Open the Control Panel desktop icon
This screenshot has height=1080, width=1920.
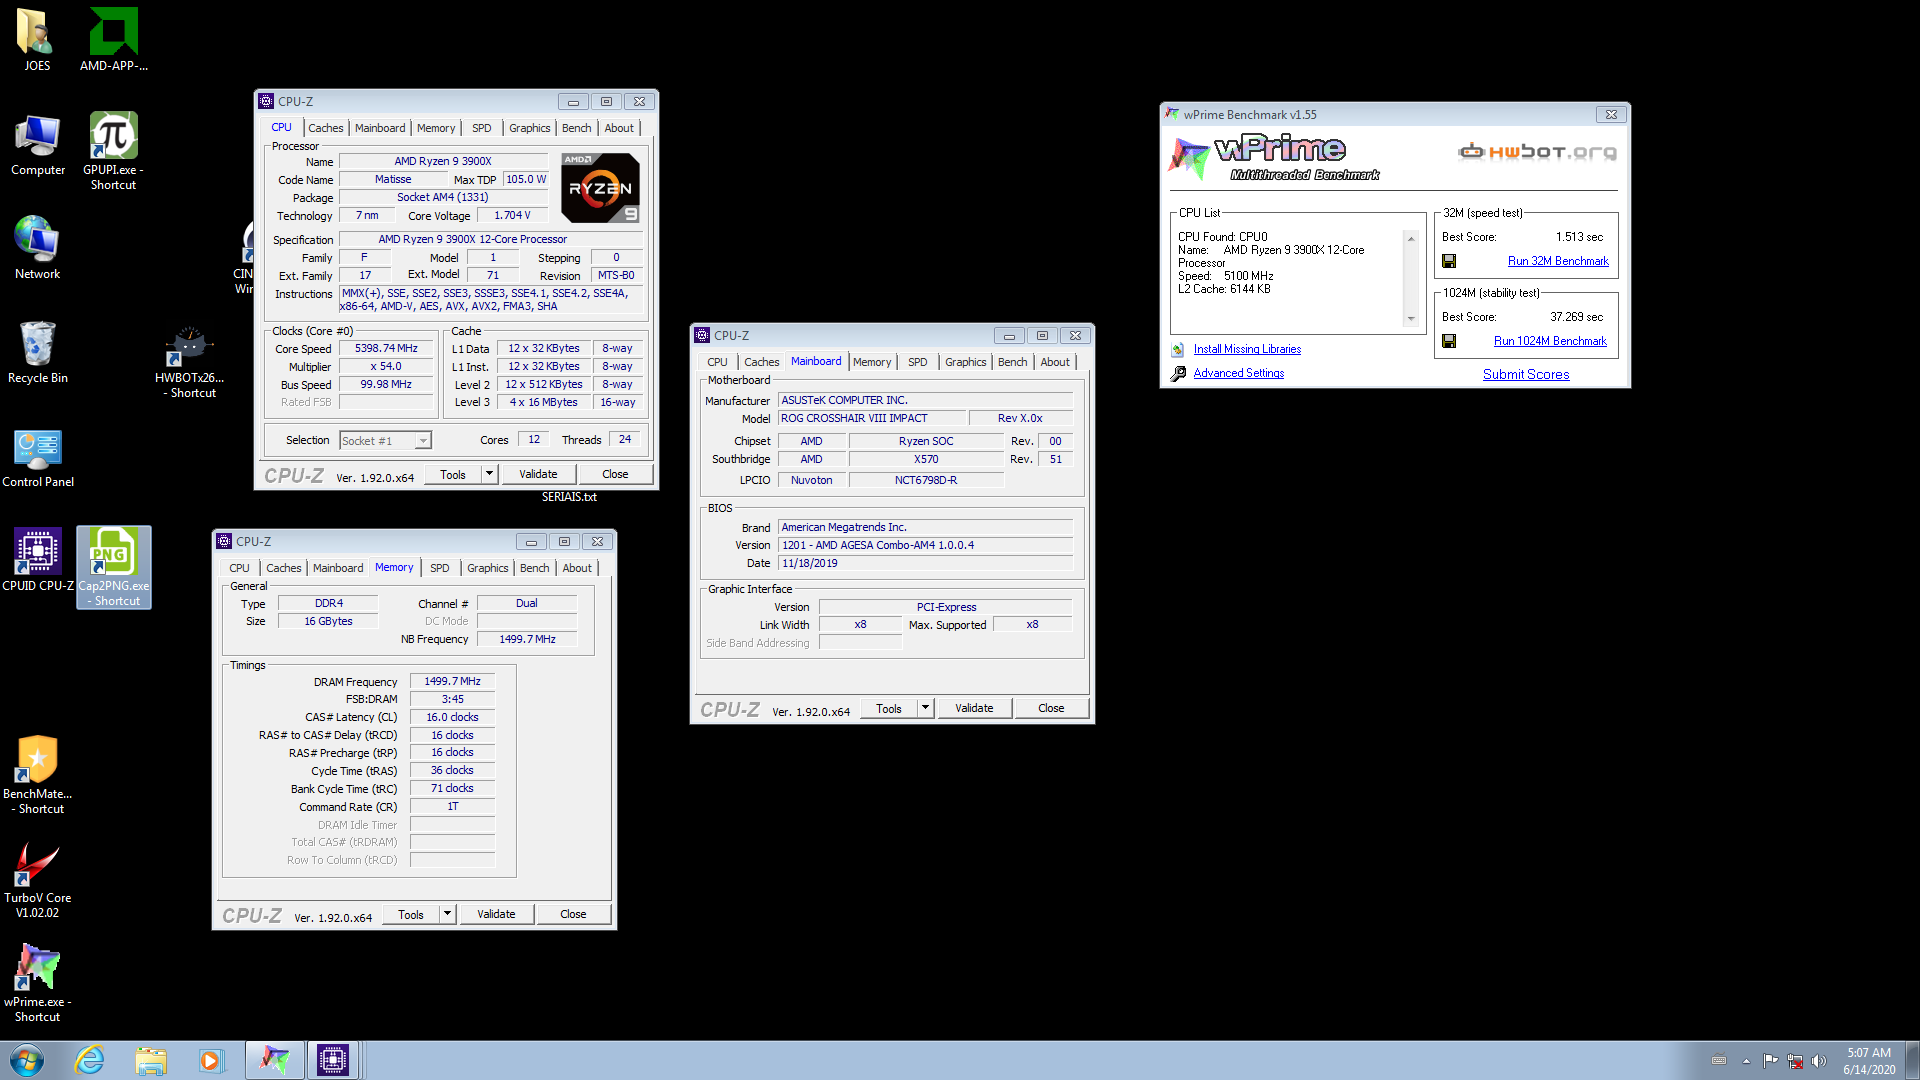(37, 458)
